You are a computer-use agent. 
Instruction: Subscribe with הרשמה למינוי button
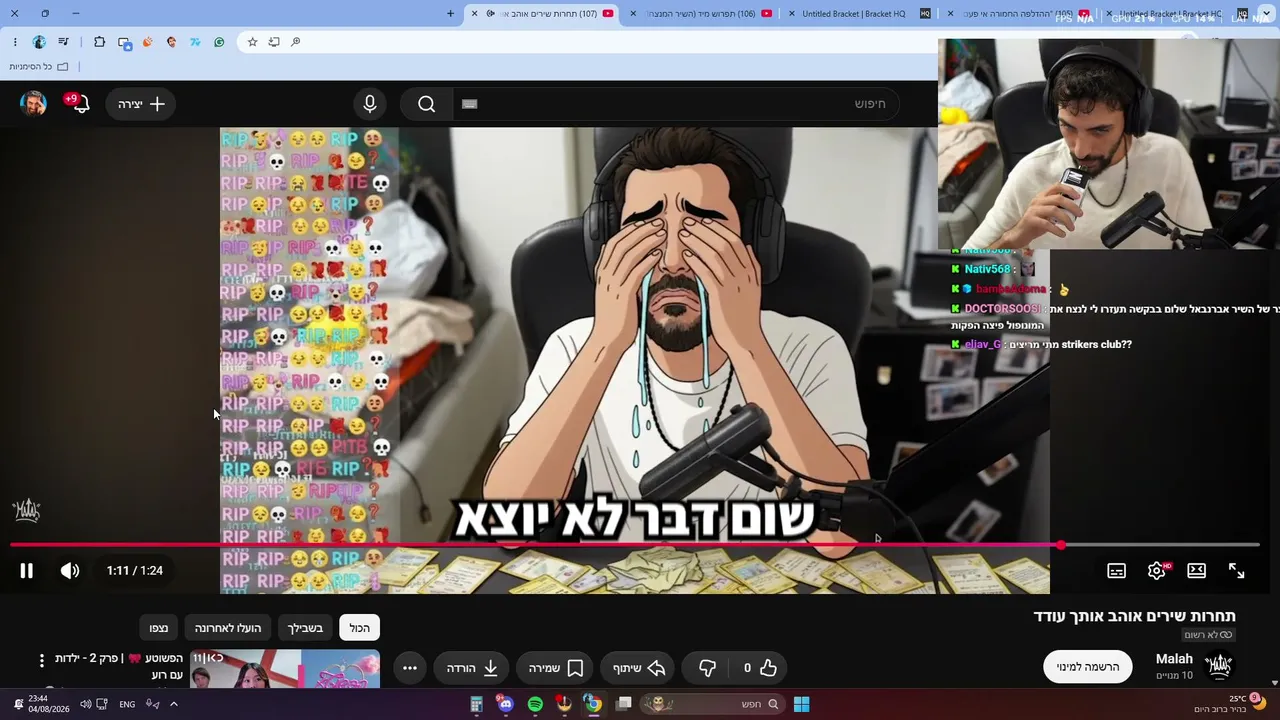pyautogui.click(x=1088, y=667)
